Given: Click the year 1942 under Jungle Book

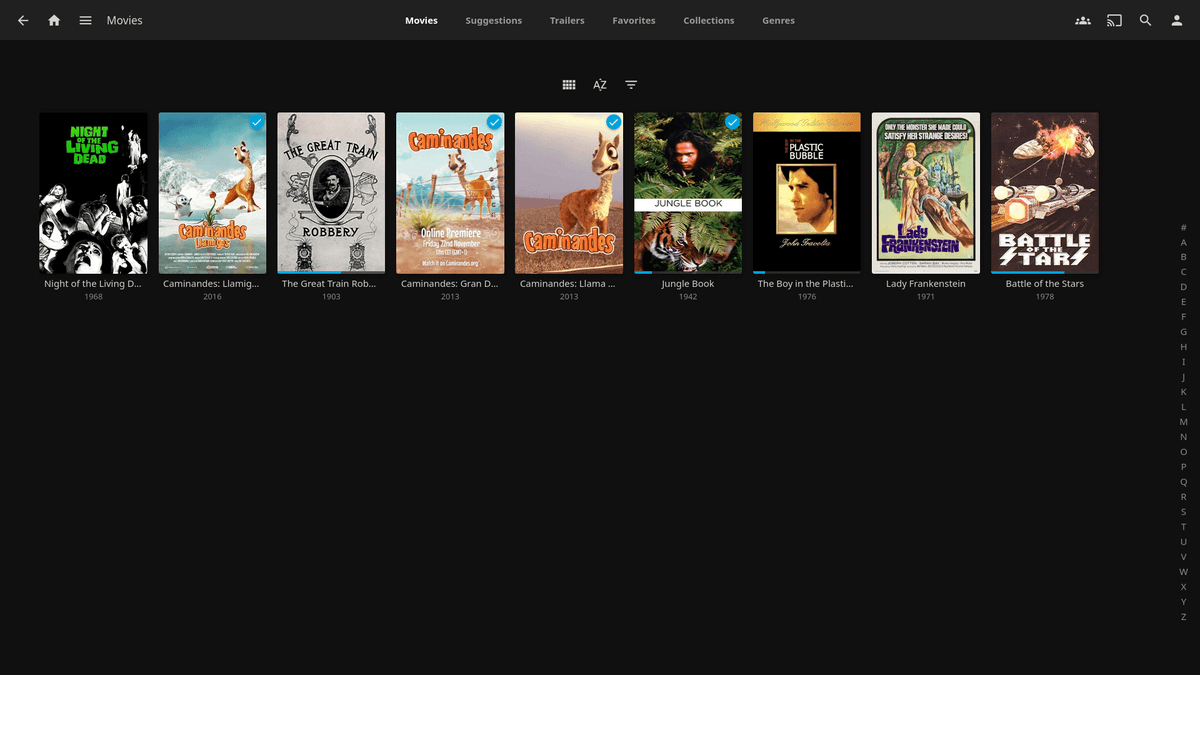Looking at the screenshot, I should tap(688, 297).
